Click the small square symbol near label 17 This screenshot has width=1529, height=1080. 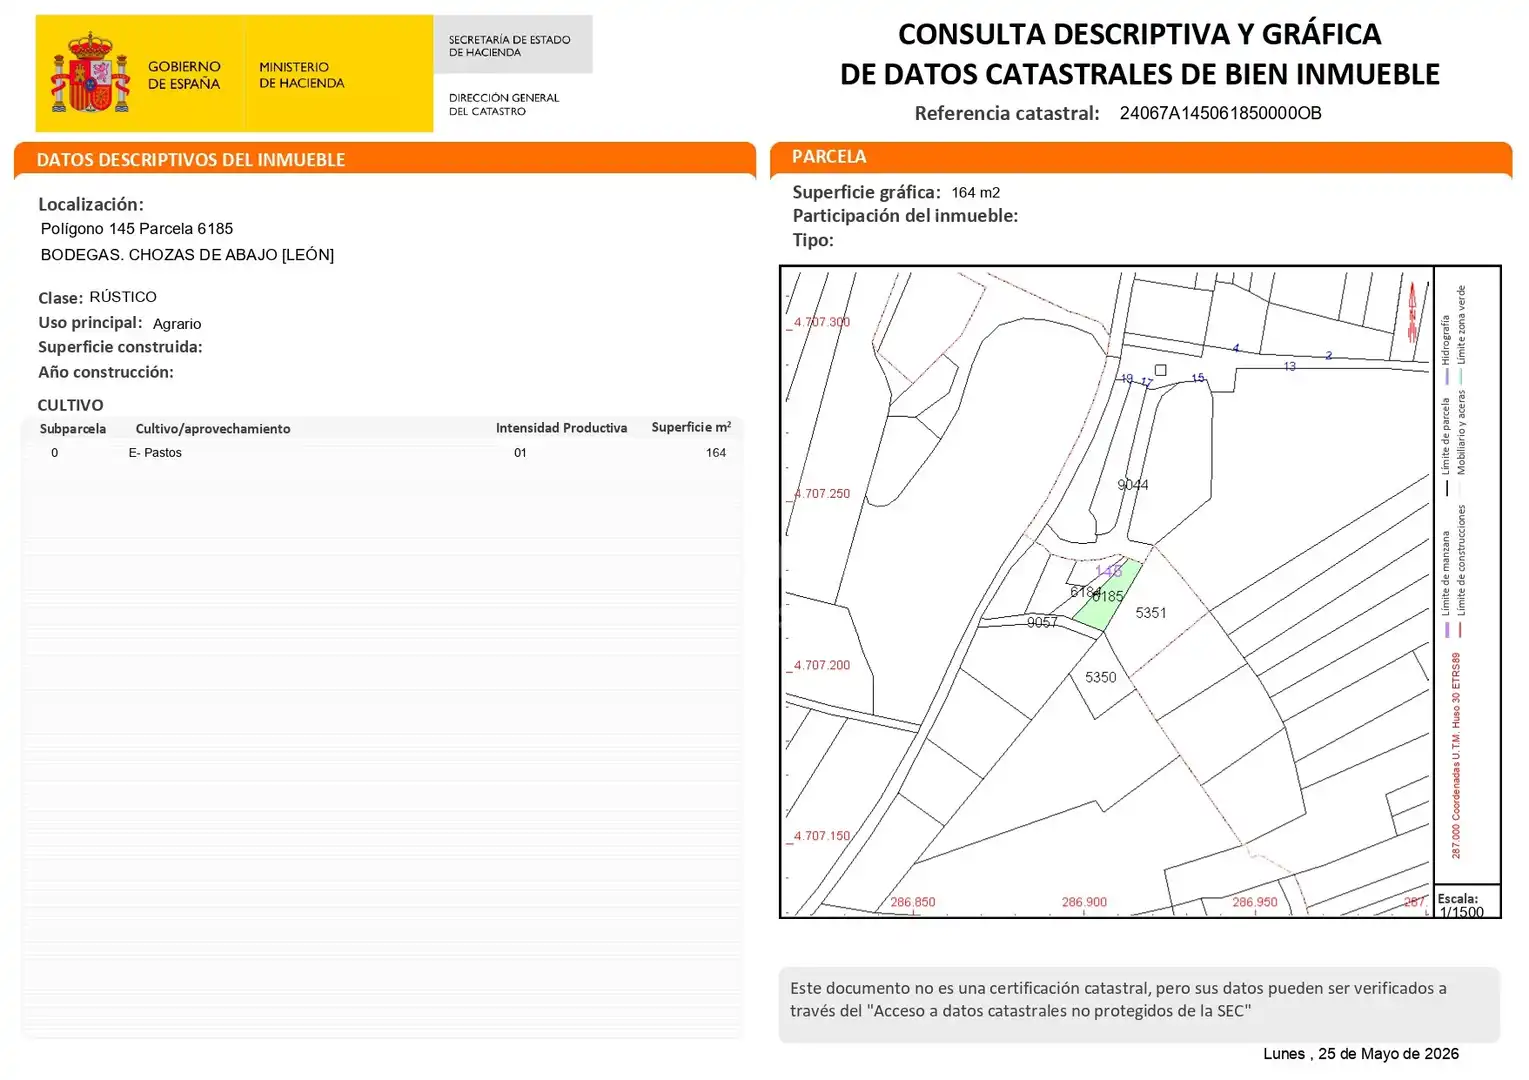1160,370
